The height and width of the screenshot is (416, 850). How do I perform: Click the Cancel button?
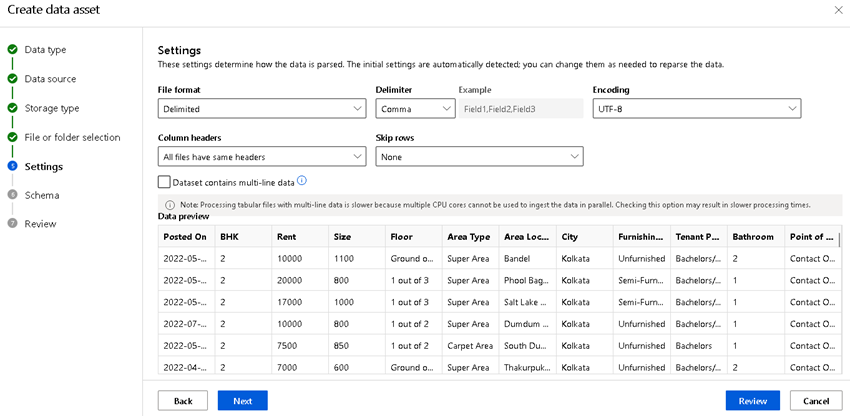(816, 401)
